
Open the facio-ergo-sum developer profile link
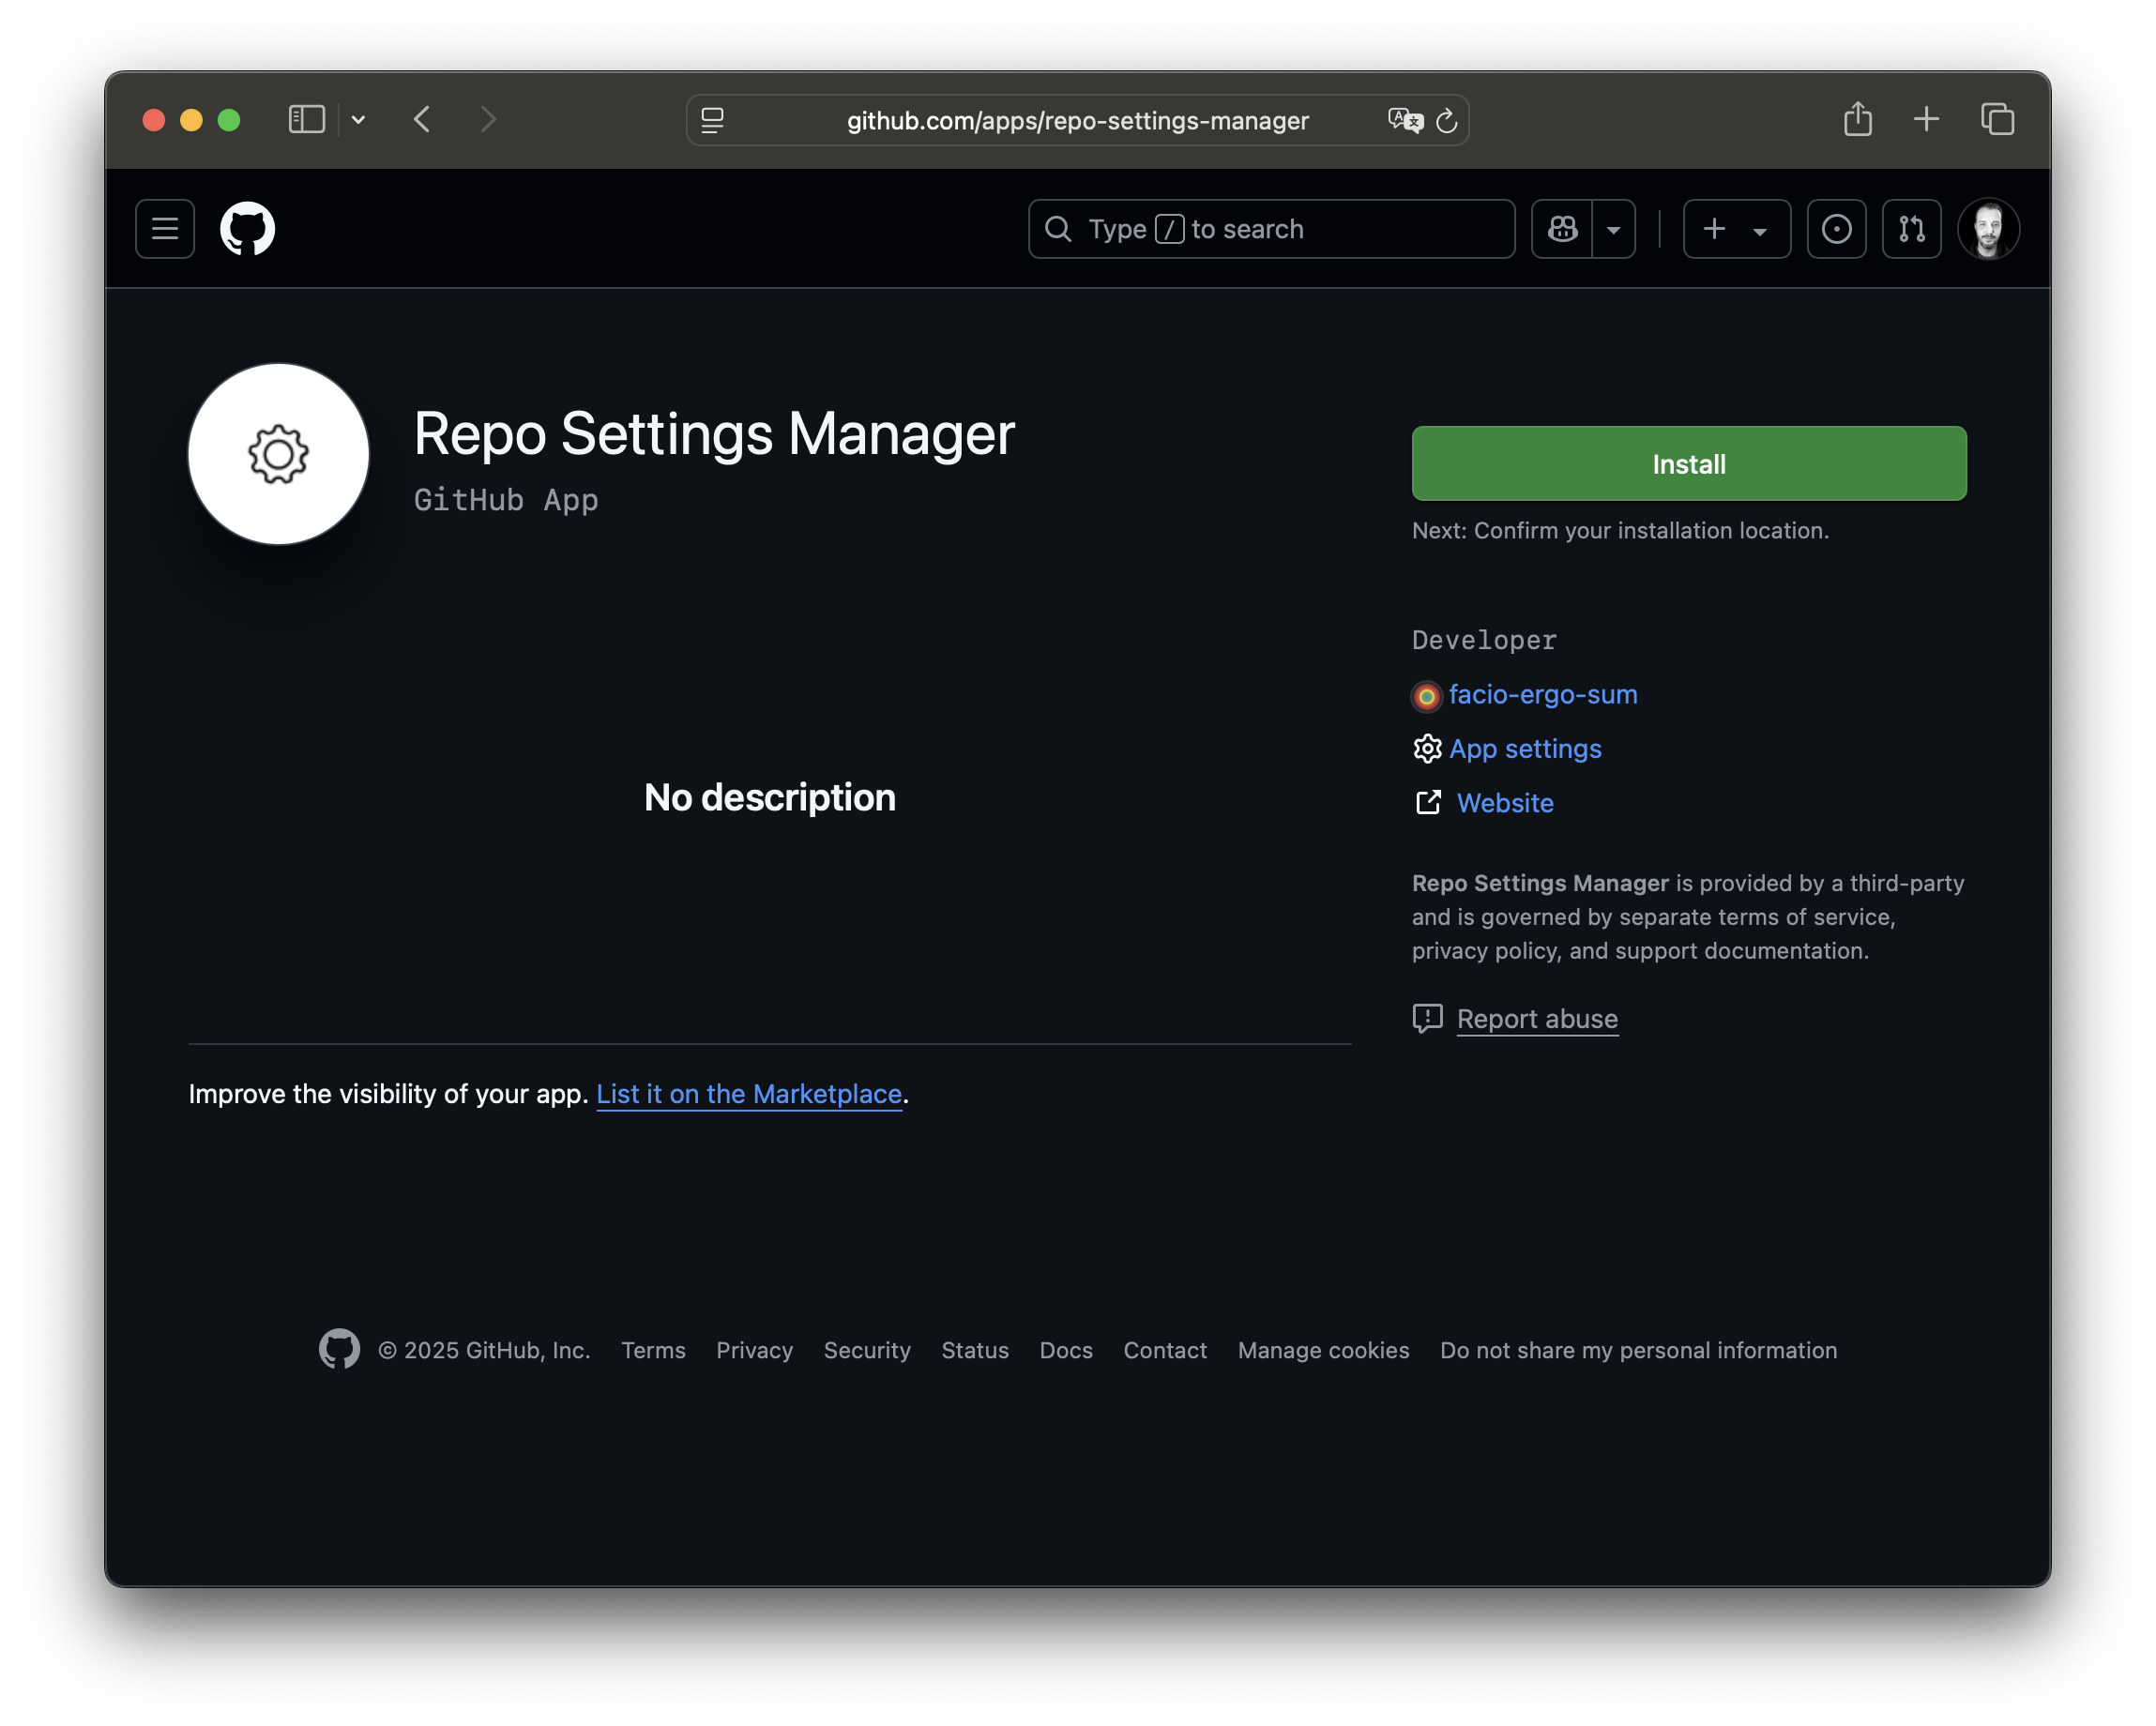(1542, 695)
